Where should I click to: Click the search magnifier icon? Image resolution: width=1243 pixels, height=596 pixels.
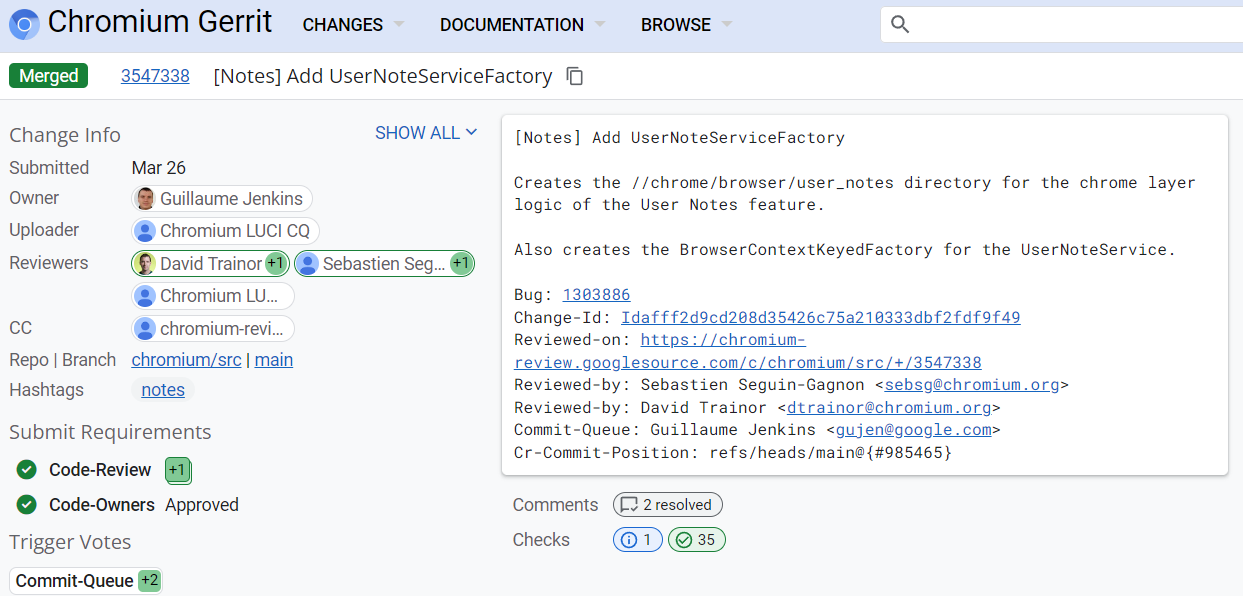coord(900,24)
